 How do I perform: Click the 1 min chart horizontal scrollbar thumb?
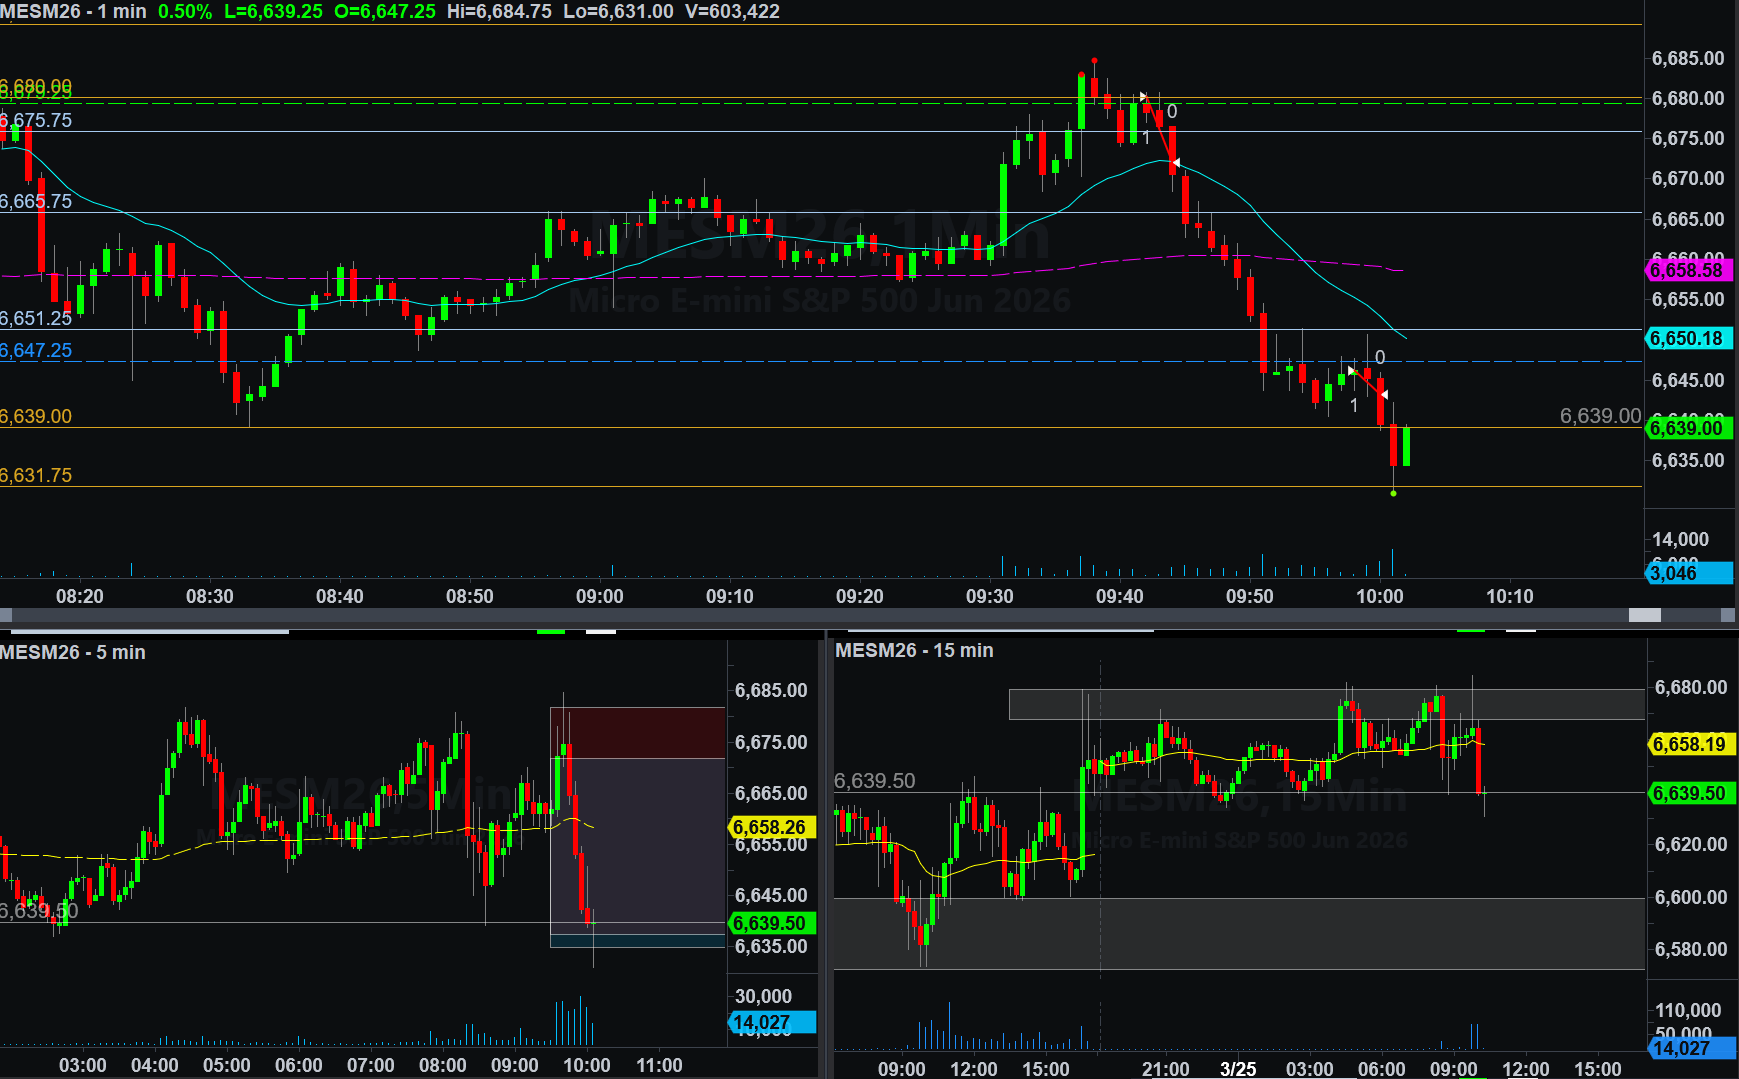point(1644,615)
